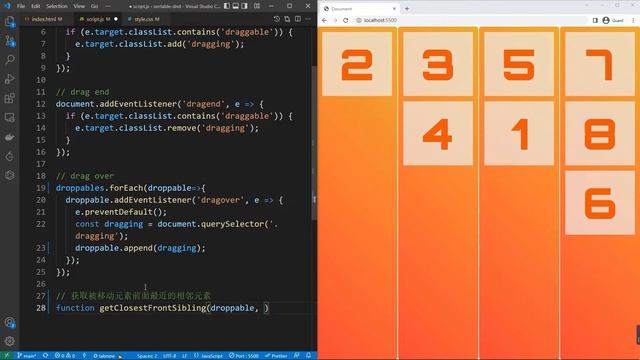
Task: Click the number 7 card
Action: [600, 64]
